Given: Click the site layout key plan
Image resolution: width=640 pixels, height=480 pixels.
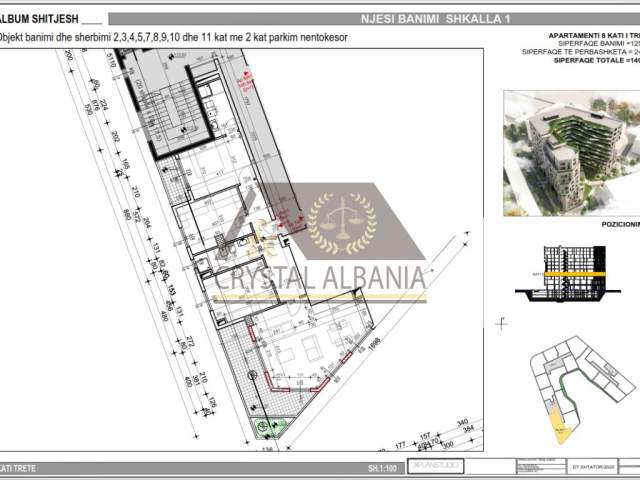Looking at the screenshot, I should (x=583, y=390).
